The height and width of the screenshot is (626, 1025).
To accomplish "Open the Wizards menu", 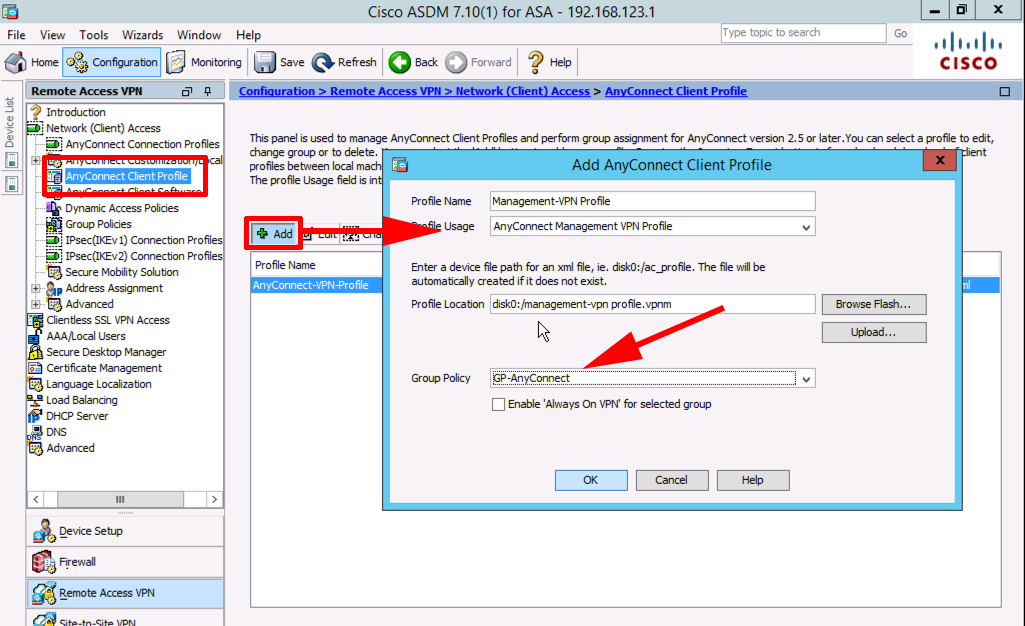I will (143, 35).
